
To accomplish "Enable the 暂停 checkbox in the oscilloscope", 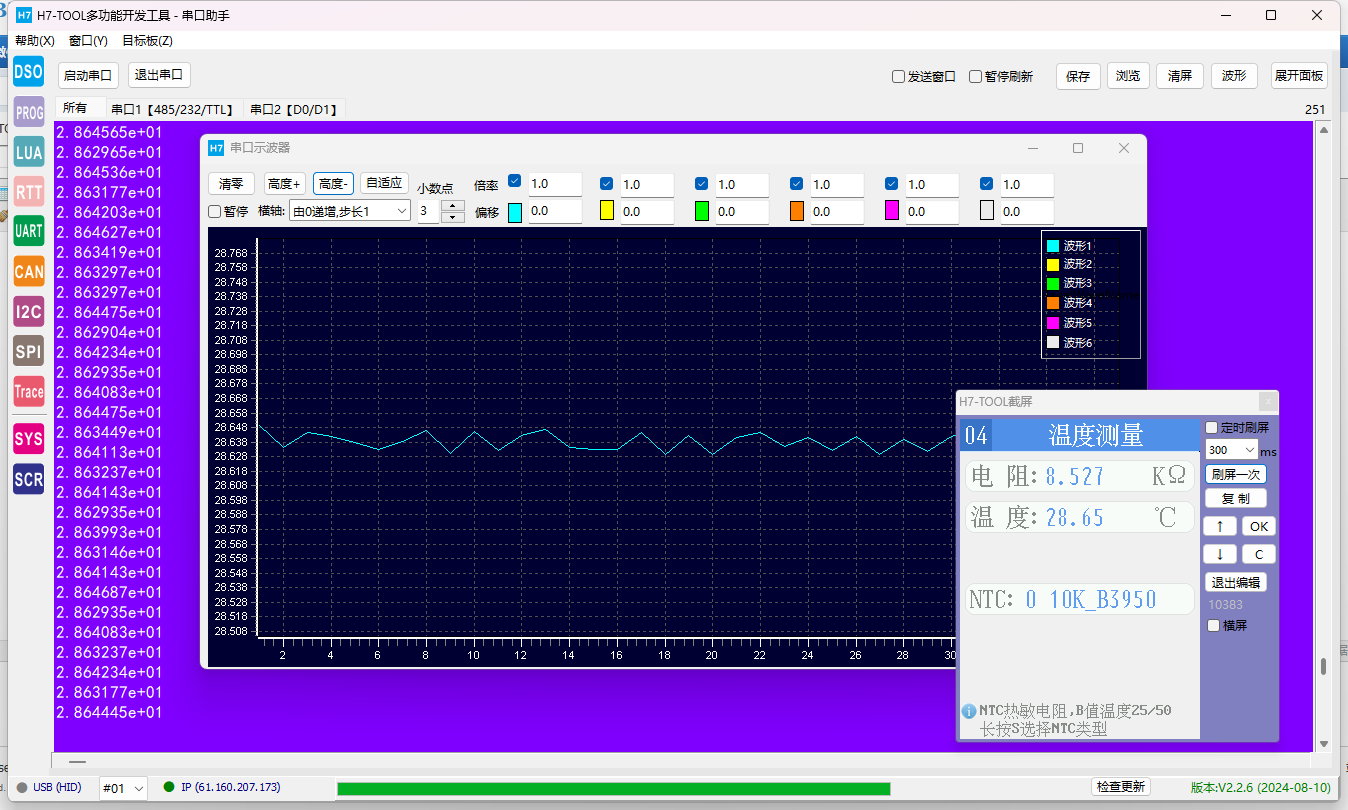I will (214, 211).
